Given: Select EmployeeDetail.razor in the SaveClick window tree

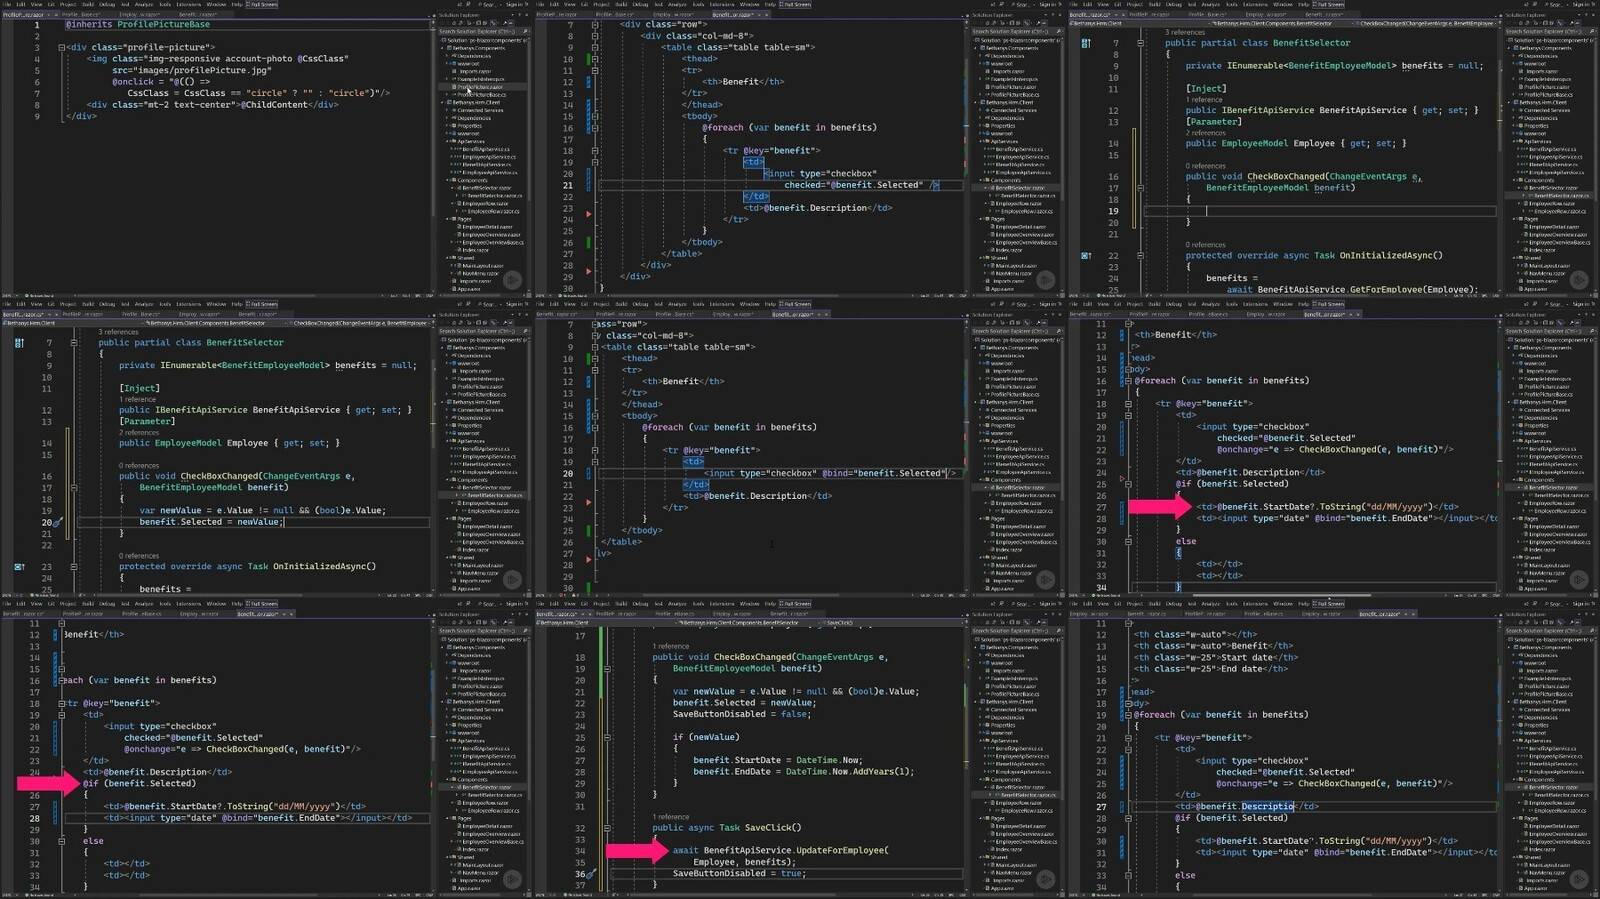Looking at the screenshot, I should (x=1020, y=827).
